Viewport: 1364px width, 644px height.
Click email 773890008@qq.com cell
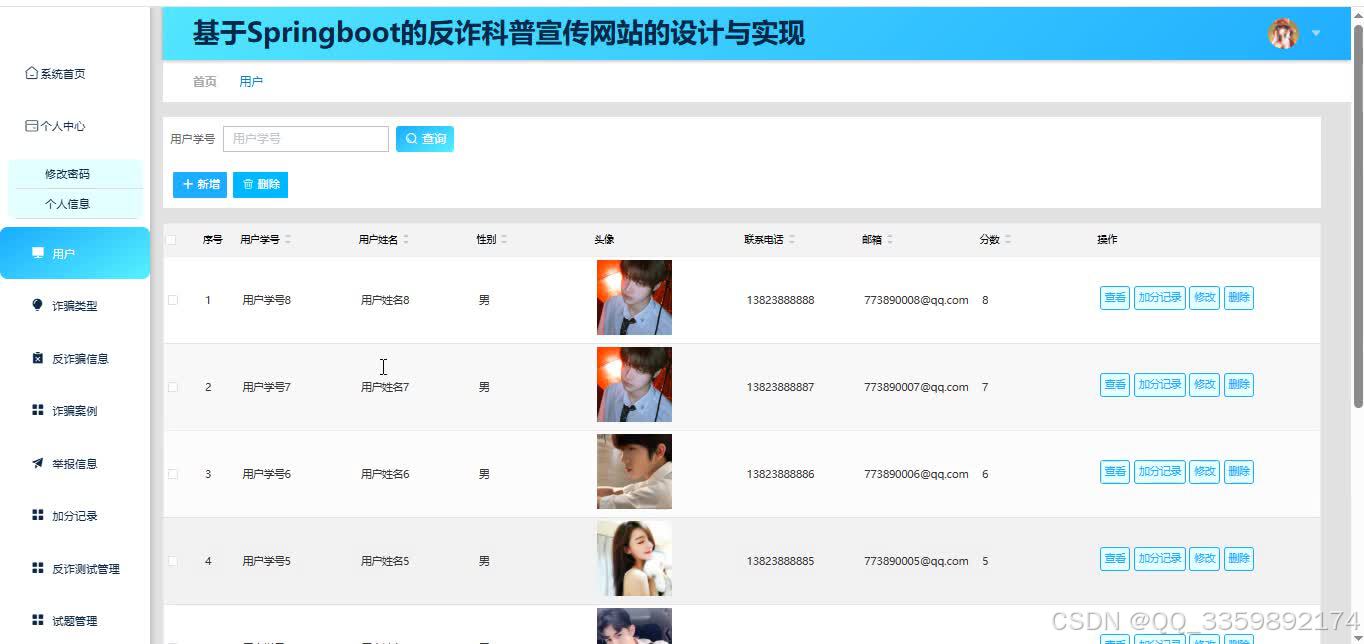click(x=916, y=300)
